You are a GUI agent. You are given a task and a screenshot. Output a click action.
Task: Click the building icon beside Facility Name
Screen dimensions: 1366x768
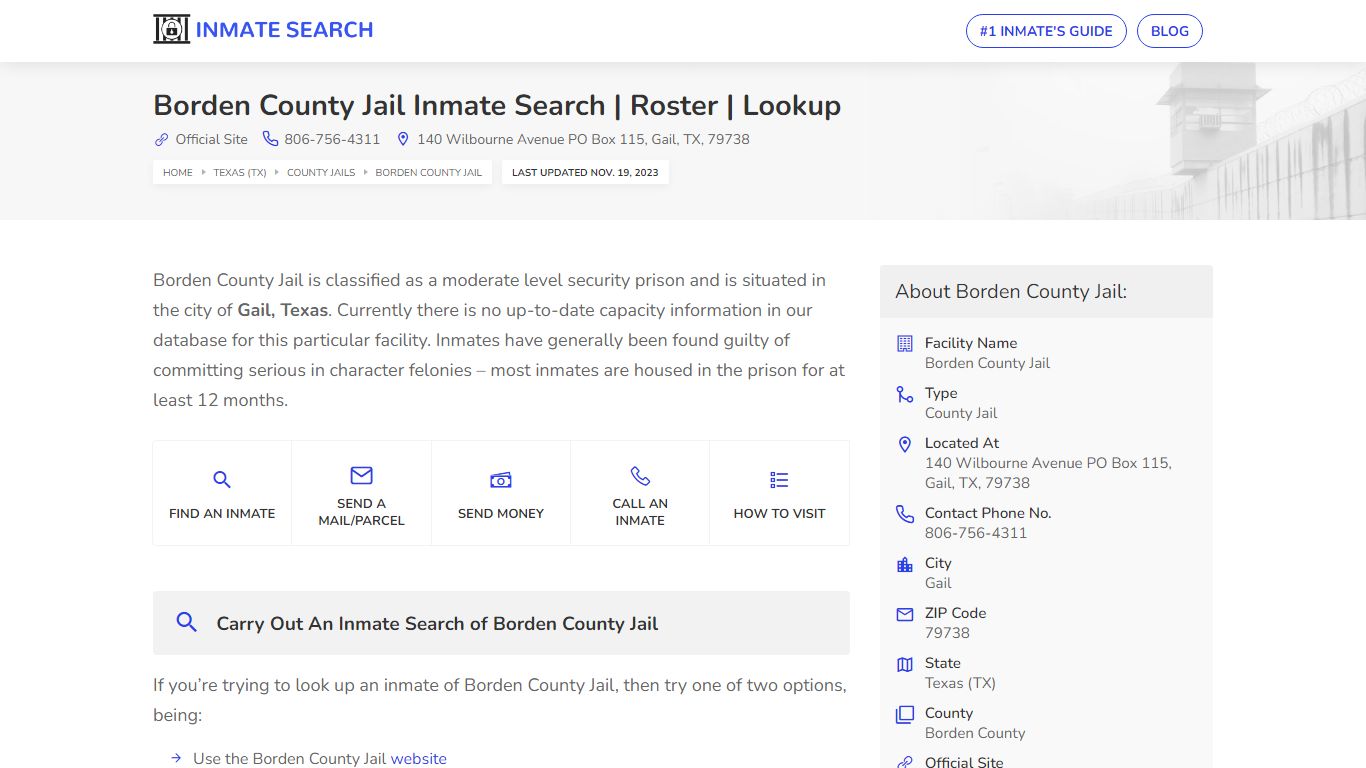(905, 343)
